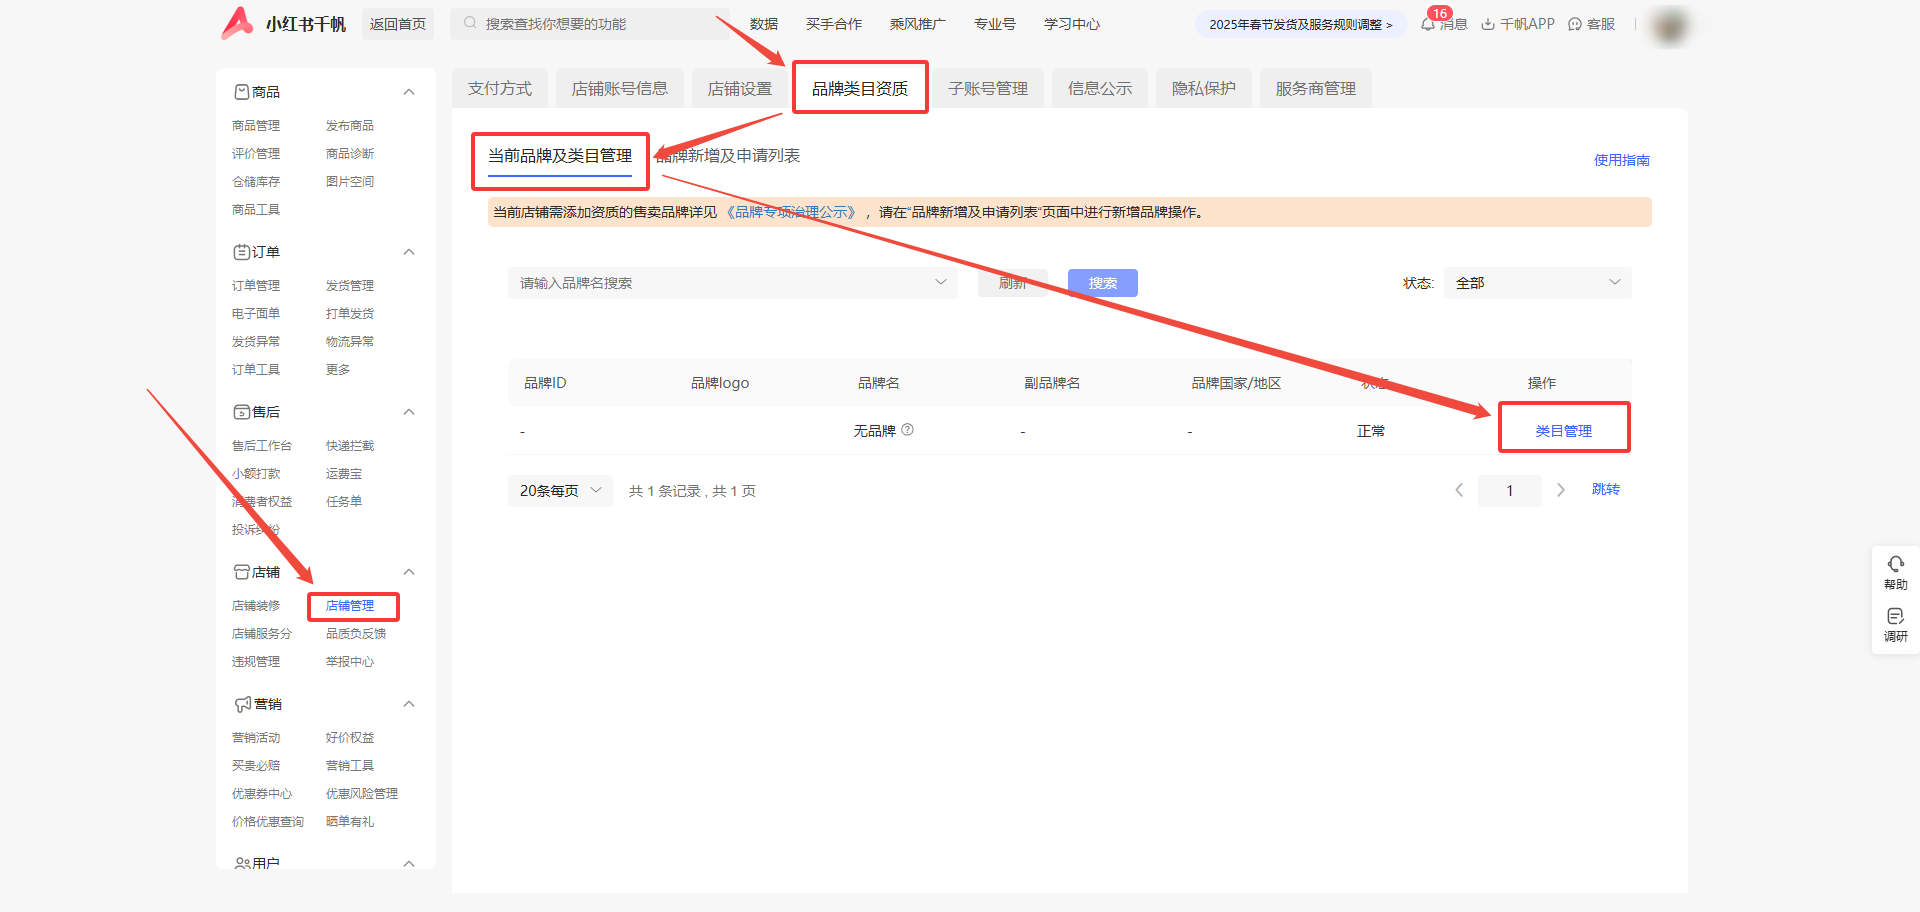Open 客服 customer service

(x=1591, y=24)
